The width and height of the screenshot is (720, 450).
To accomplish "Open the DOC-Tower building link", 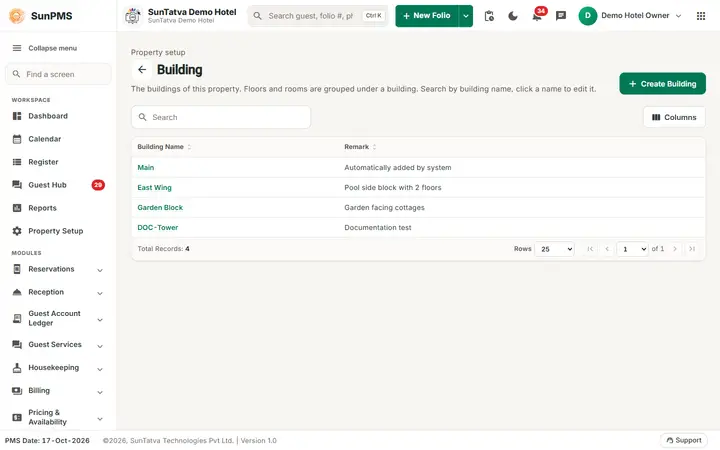I will point(158,228).
